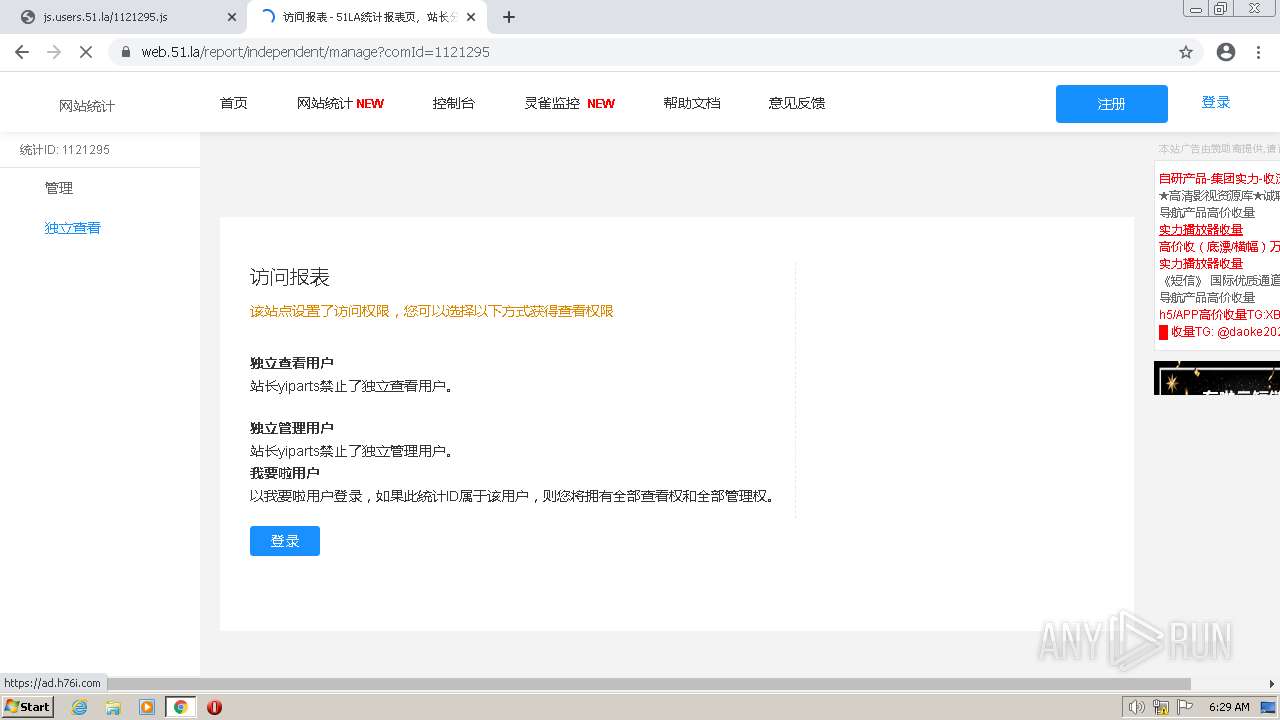Click the dark banner ad image
This screenshot has width=1280, height=720.
[x=1217, y=378]
